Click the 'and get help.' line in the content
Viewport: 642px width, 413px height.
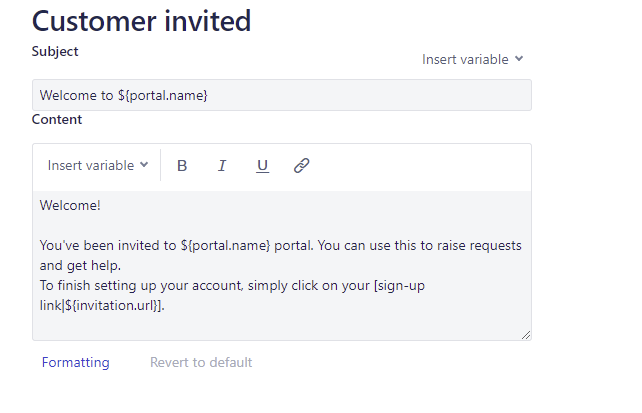[80, 266]
